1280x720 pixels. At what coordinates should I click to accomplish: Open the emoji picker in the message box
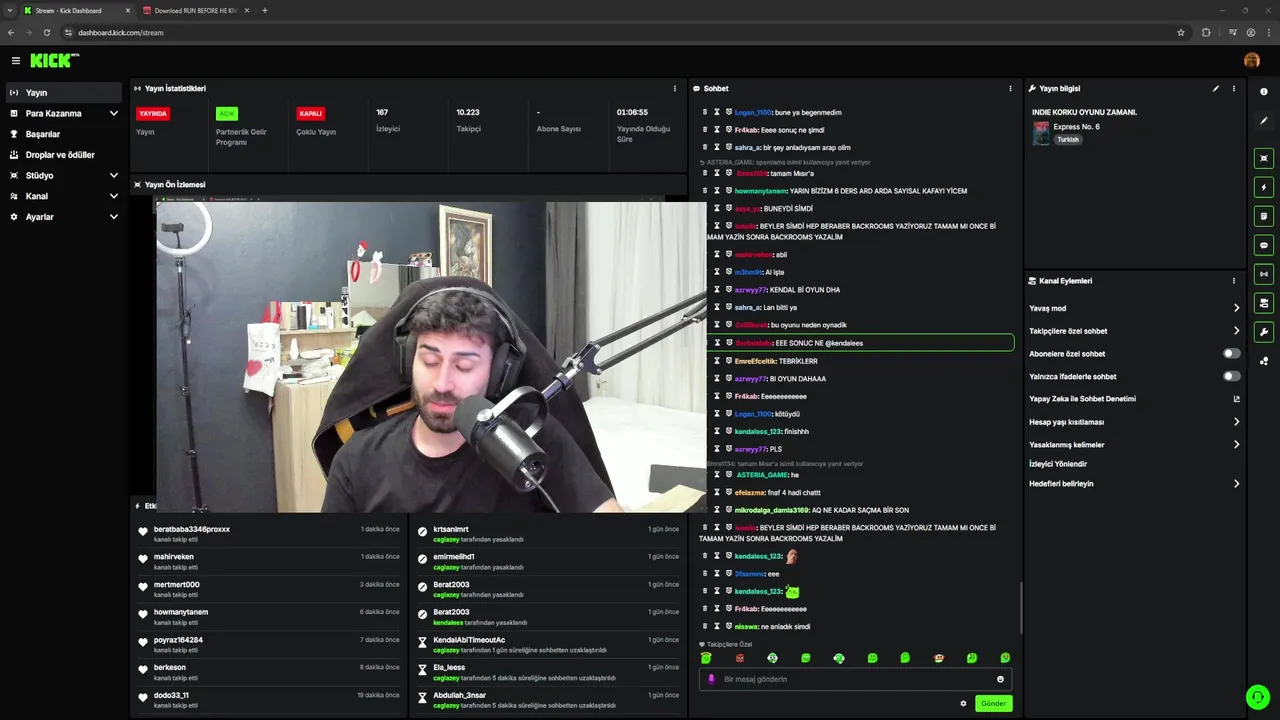(1000, 679)
